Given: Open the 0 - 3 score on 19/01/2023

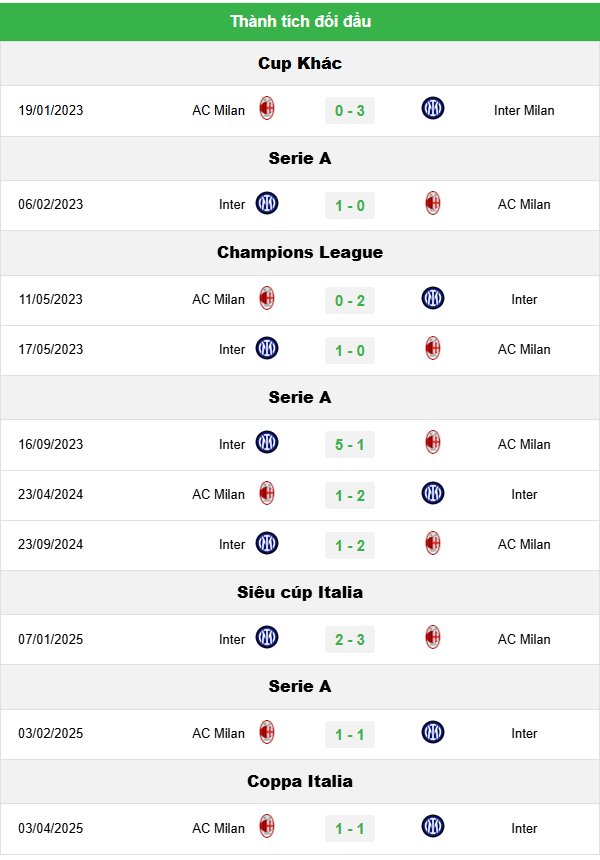Looking at the screenshot, I should 350,110.
